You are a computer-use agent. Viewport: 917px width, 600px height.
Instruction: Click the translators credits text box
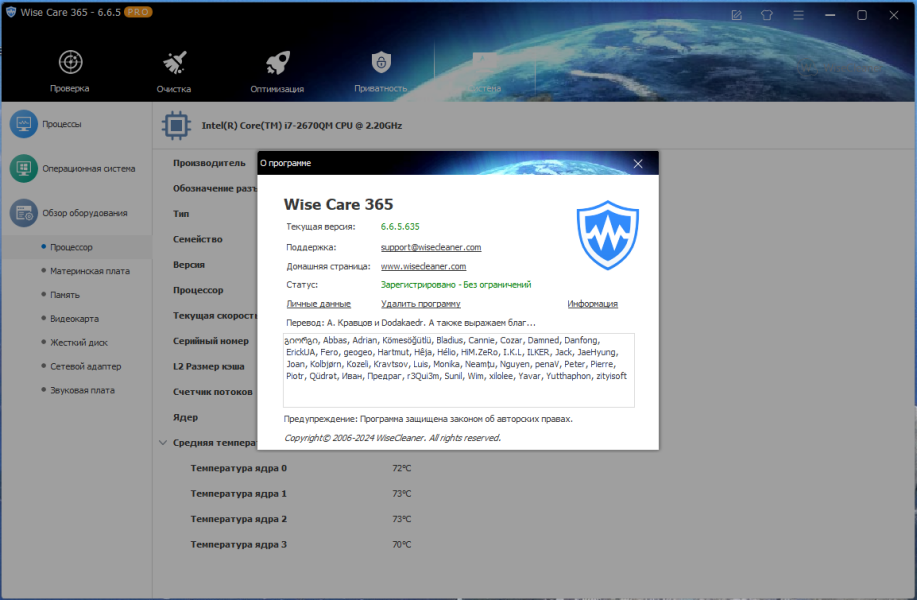pos(458,370)
